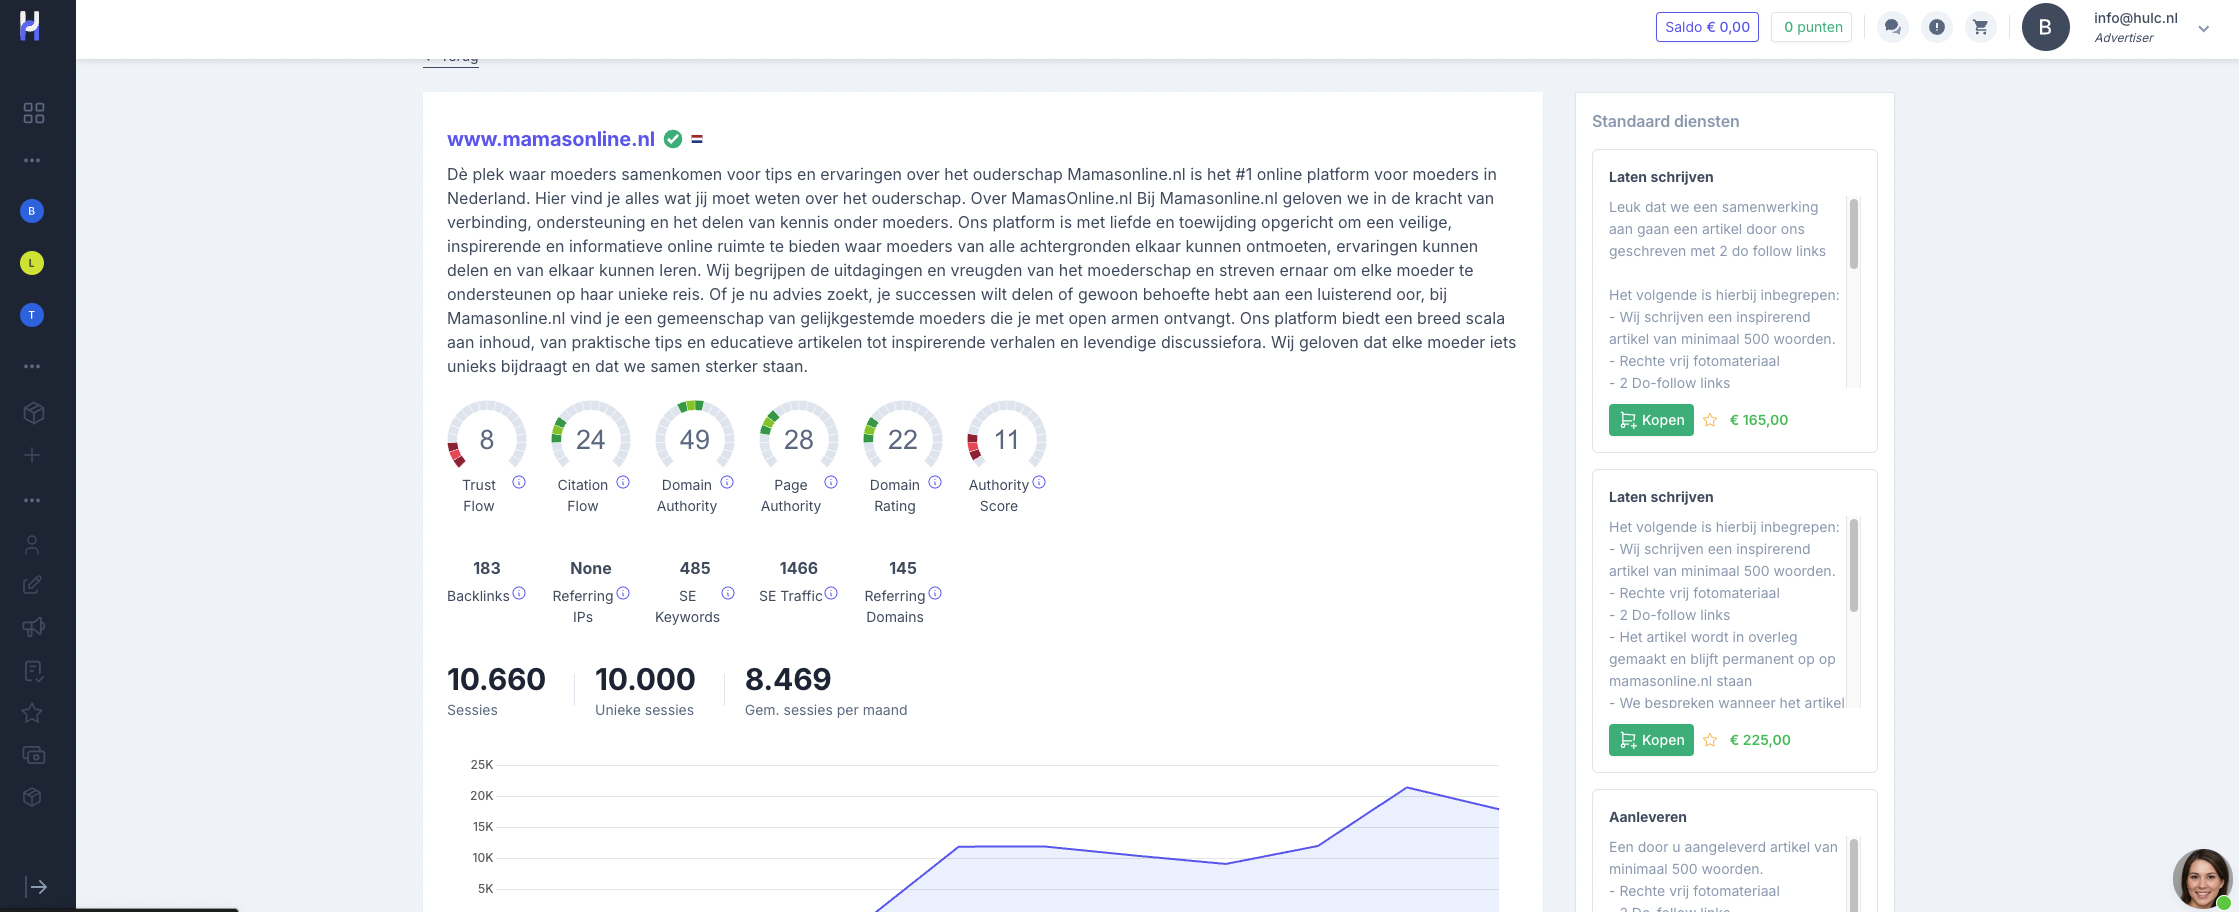Favorite the €225,00 service with star

1710,740
